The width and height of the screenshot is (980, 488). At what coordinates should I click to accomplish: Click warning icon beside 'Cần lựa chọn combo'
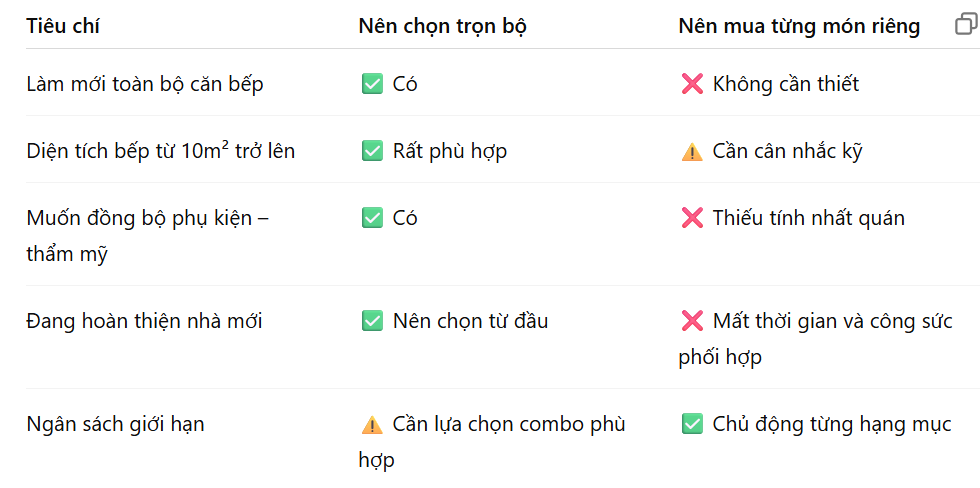372,425
